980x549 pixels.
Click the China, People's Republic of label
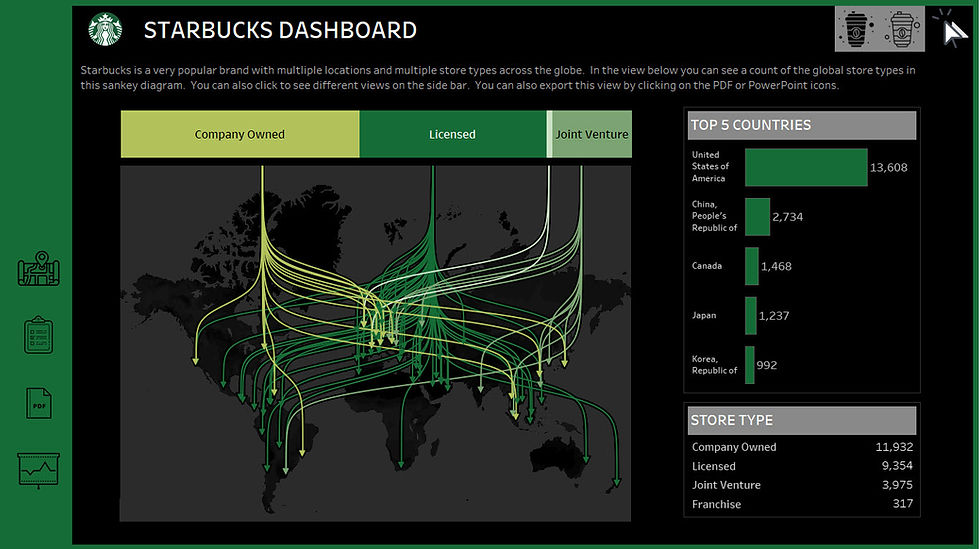coord(714,216)
